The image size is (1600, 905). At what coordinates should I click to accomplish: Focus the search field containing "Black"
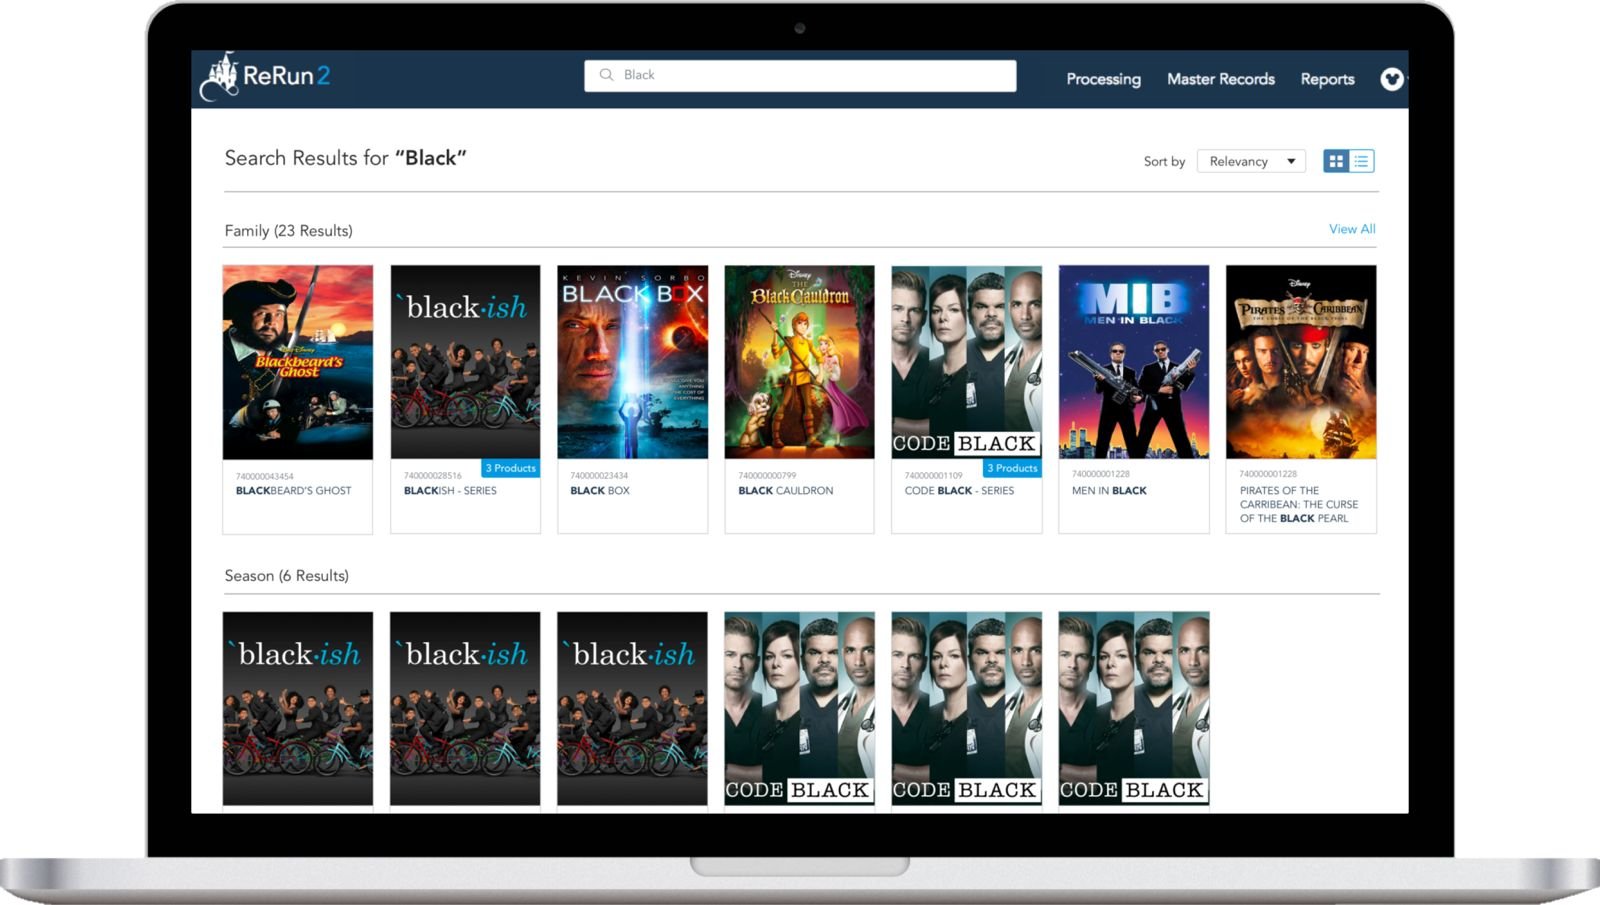[800, 76]
